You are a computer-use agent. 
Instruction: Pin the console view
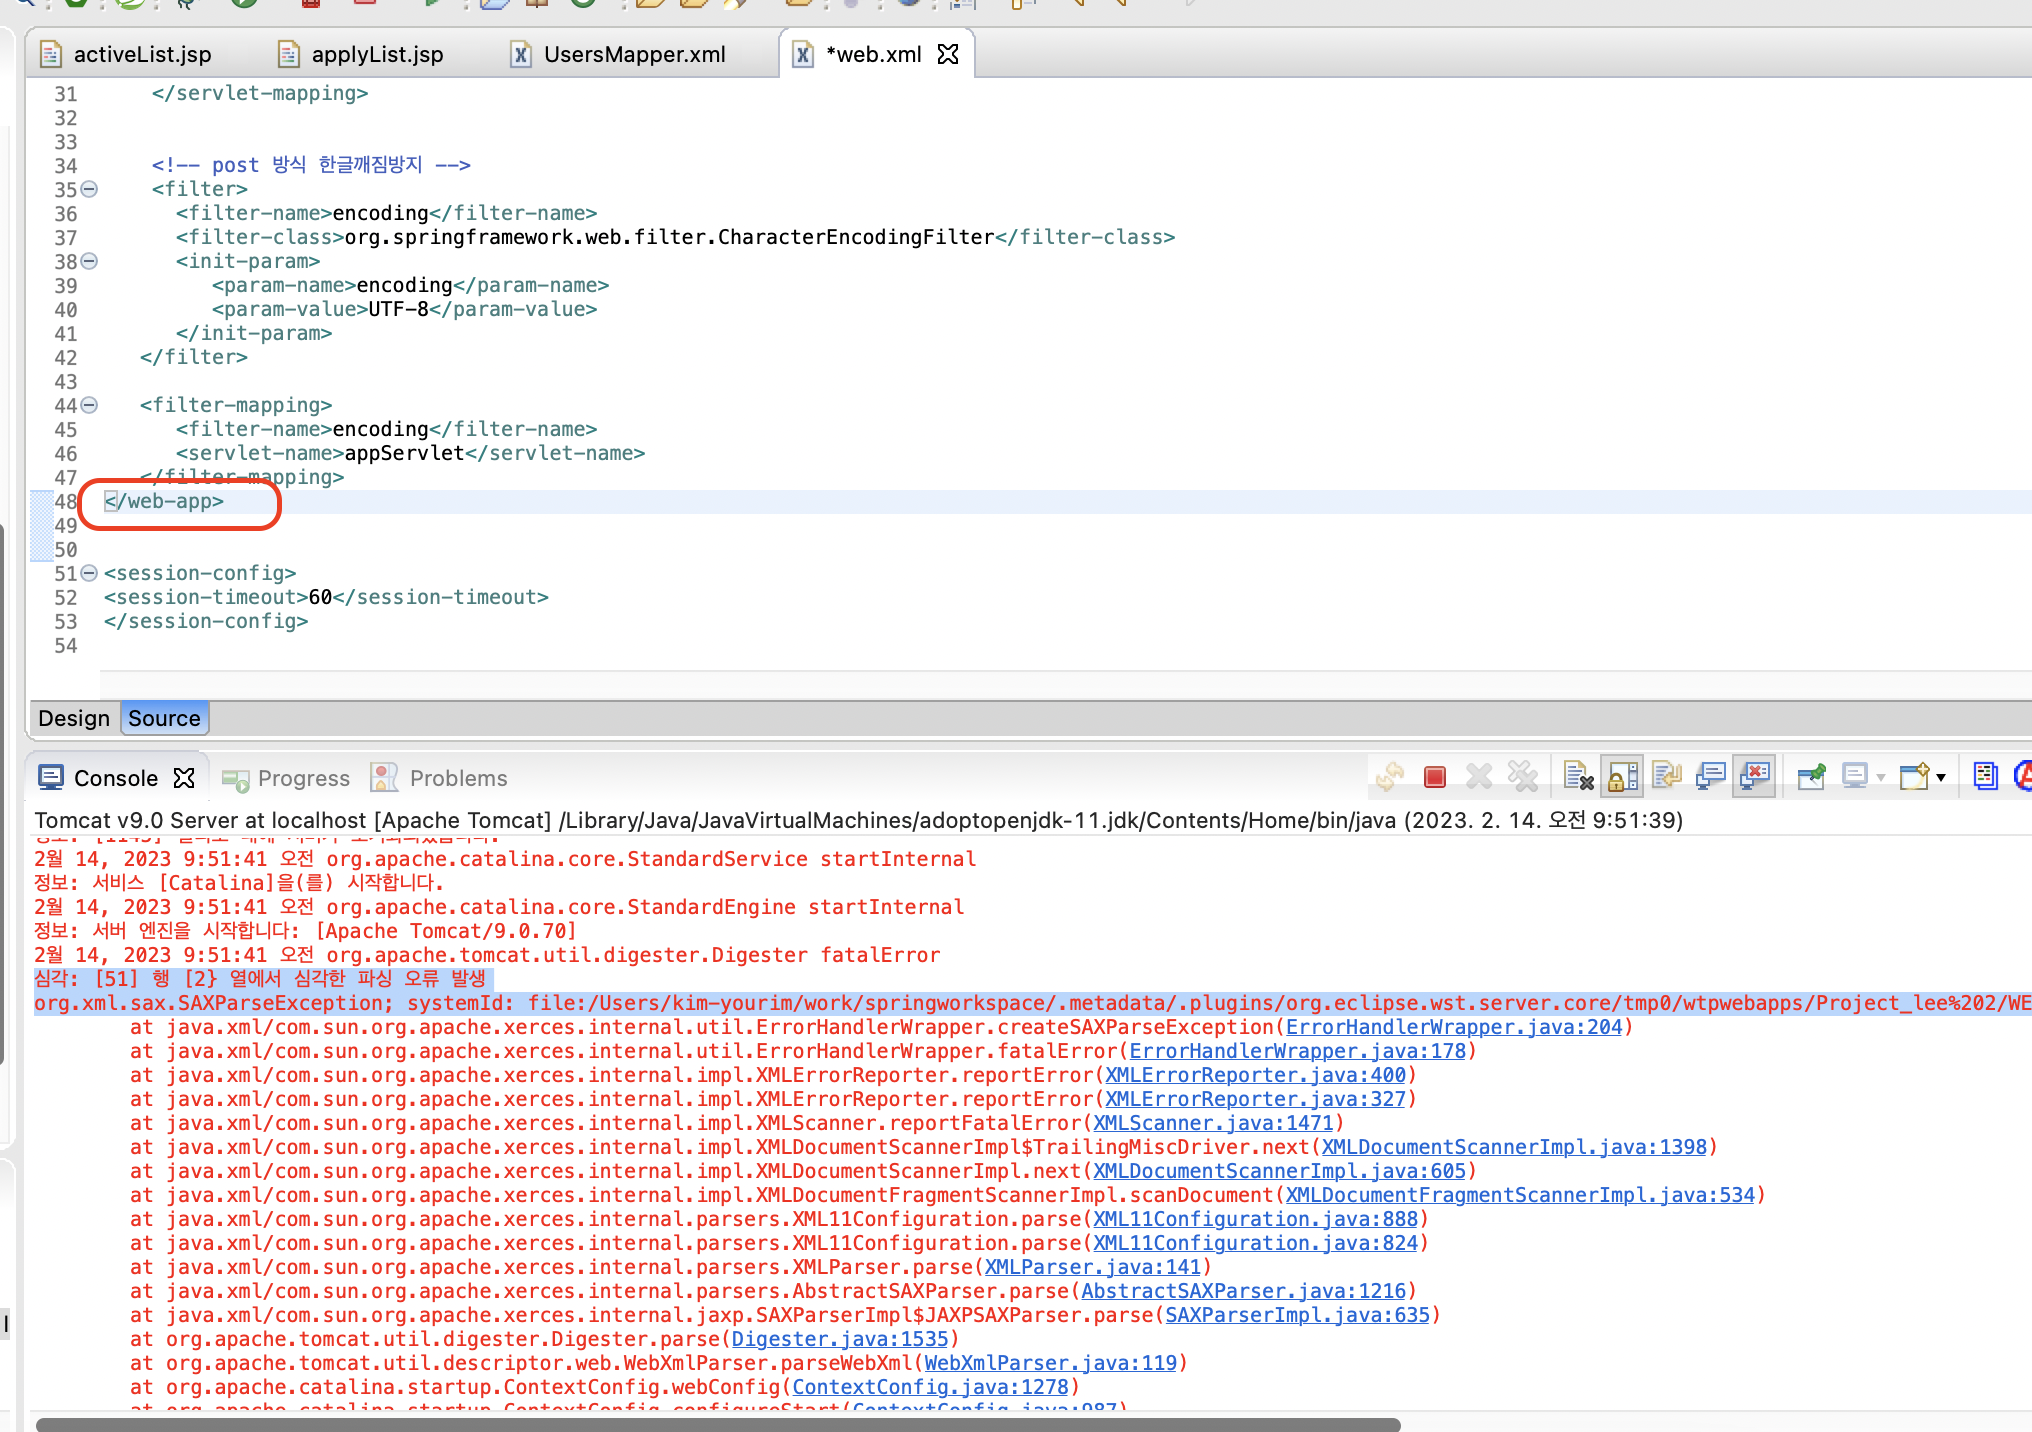click(1811, 777)
